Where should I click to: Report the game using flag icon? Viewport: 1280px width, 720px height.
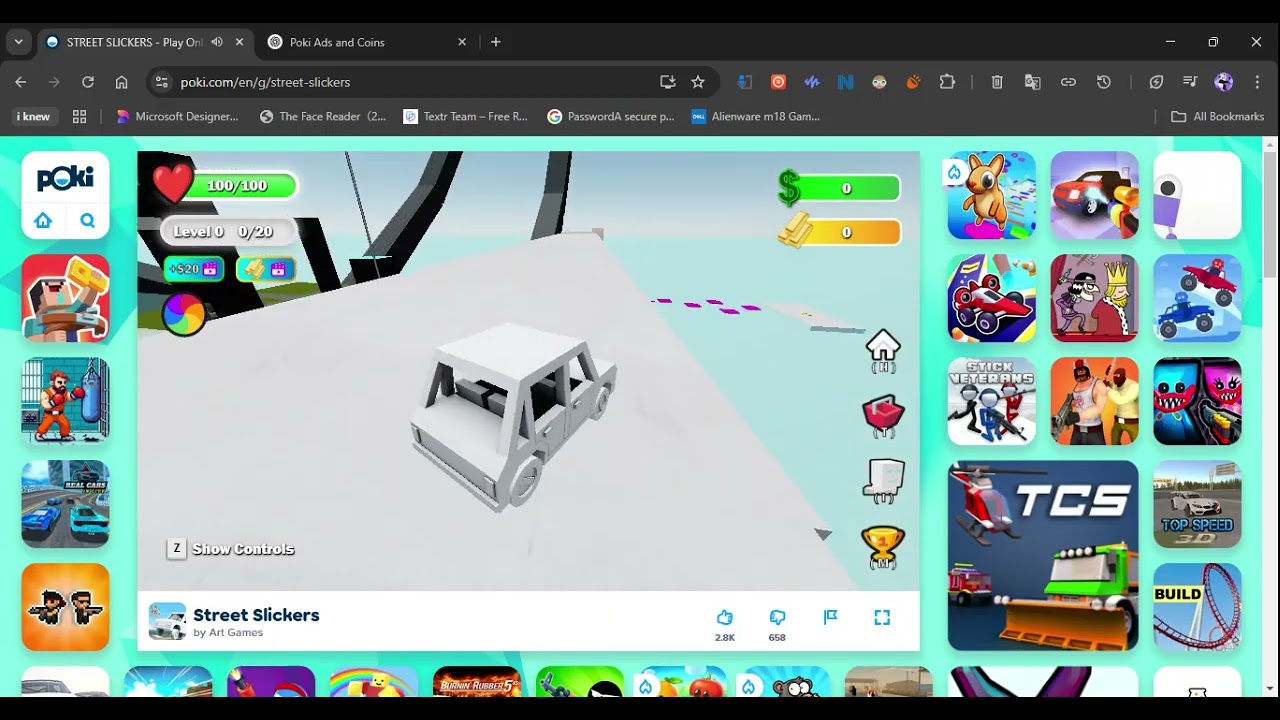[830, 618]
